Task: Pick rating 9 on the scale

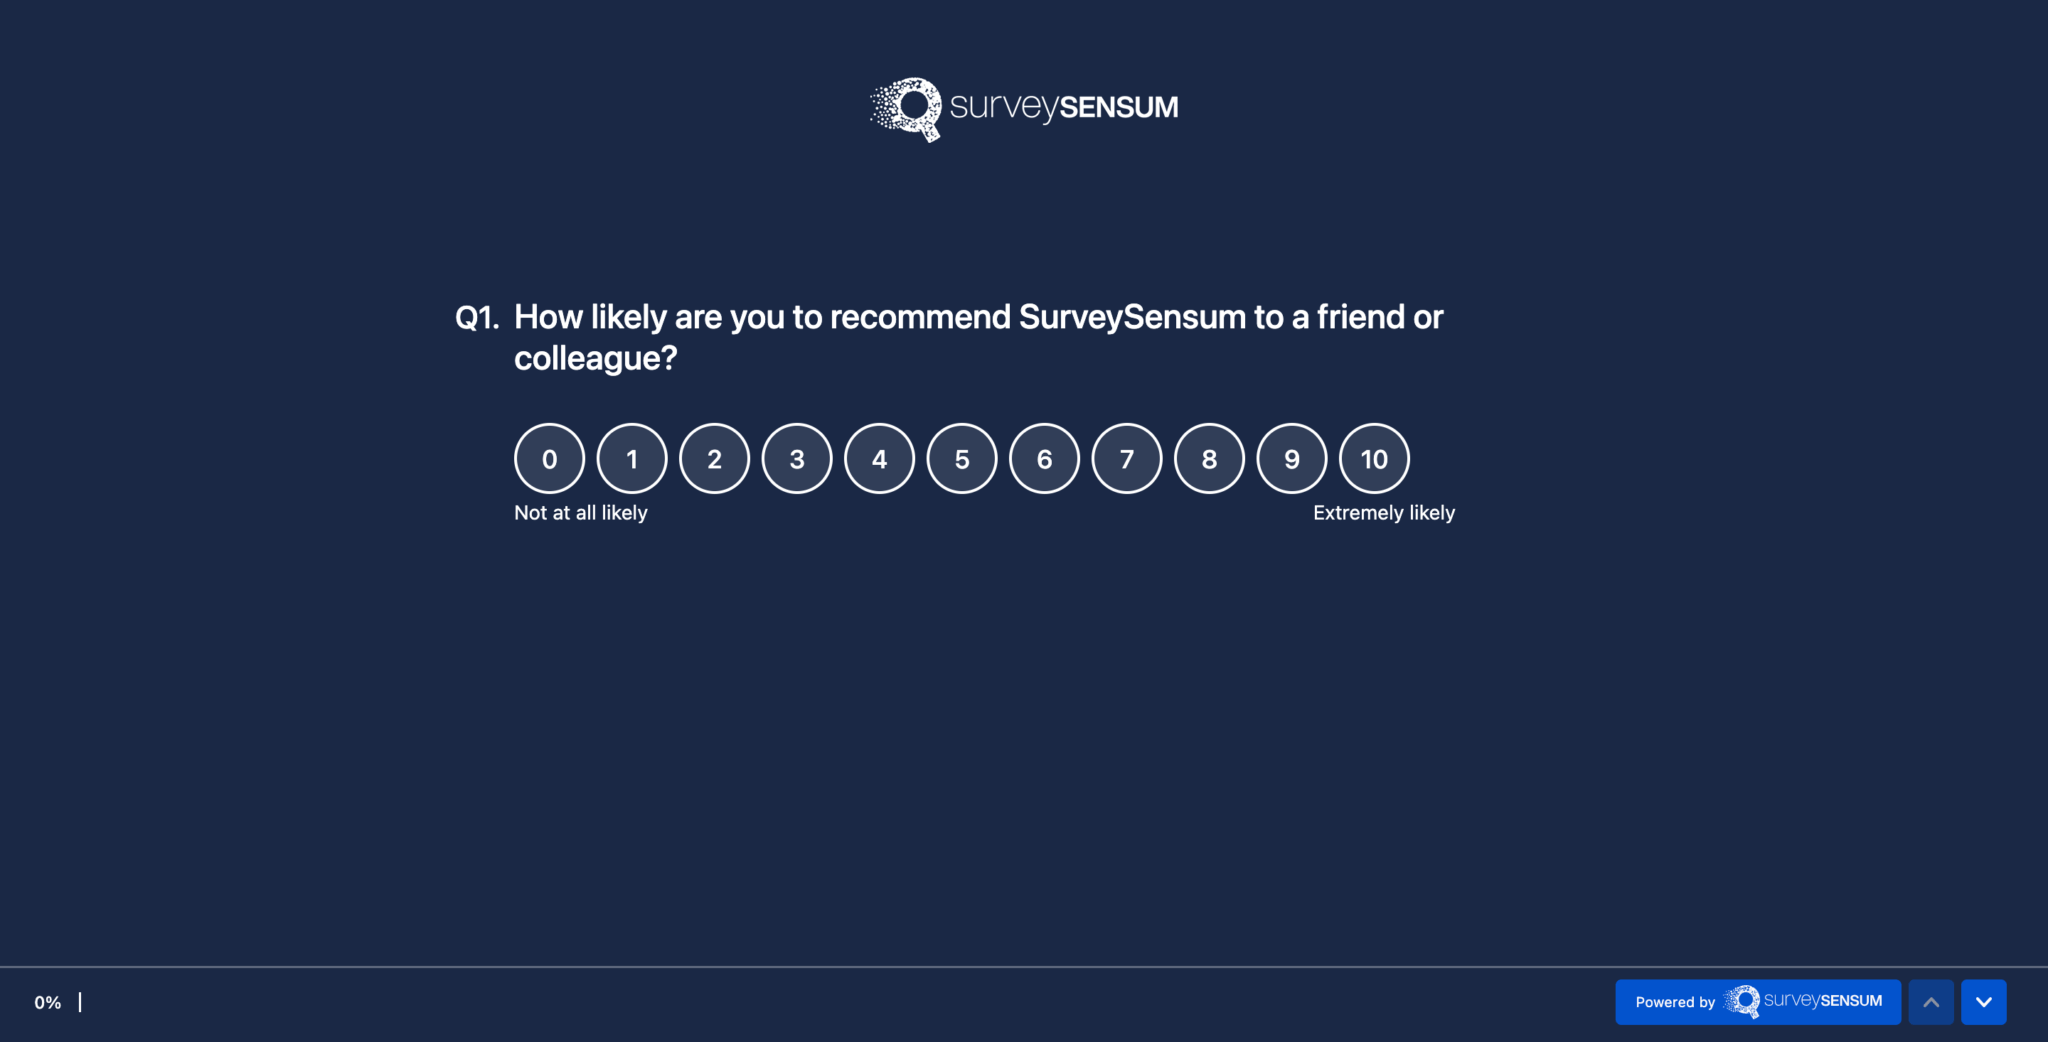Action: (x=1292, y=459)
